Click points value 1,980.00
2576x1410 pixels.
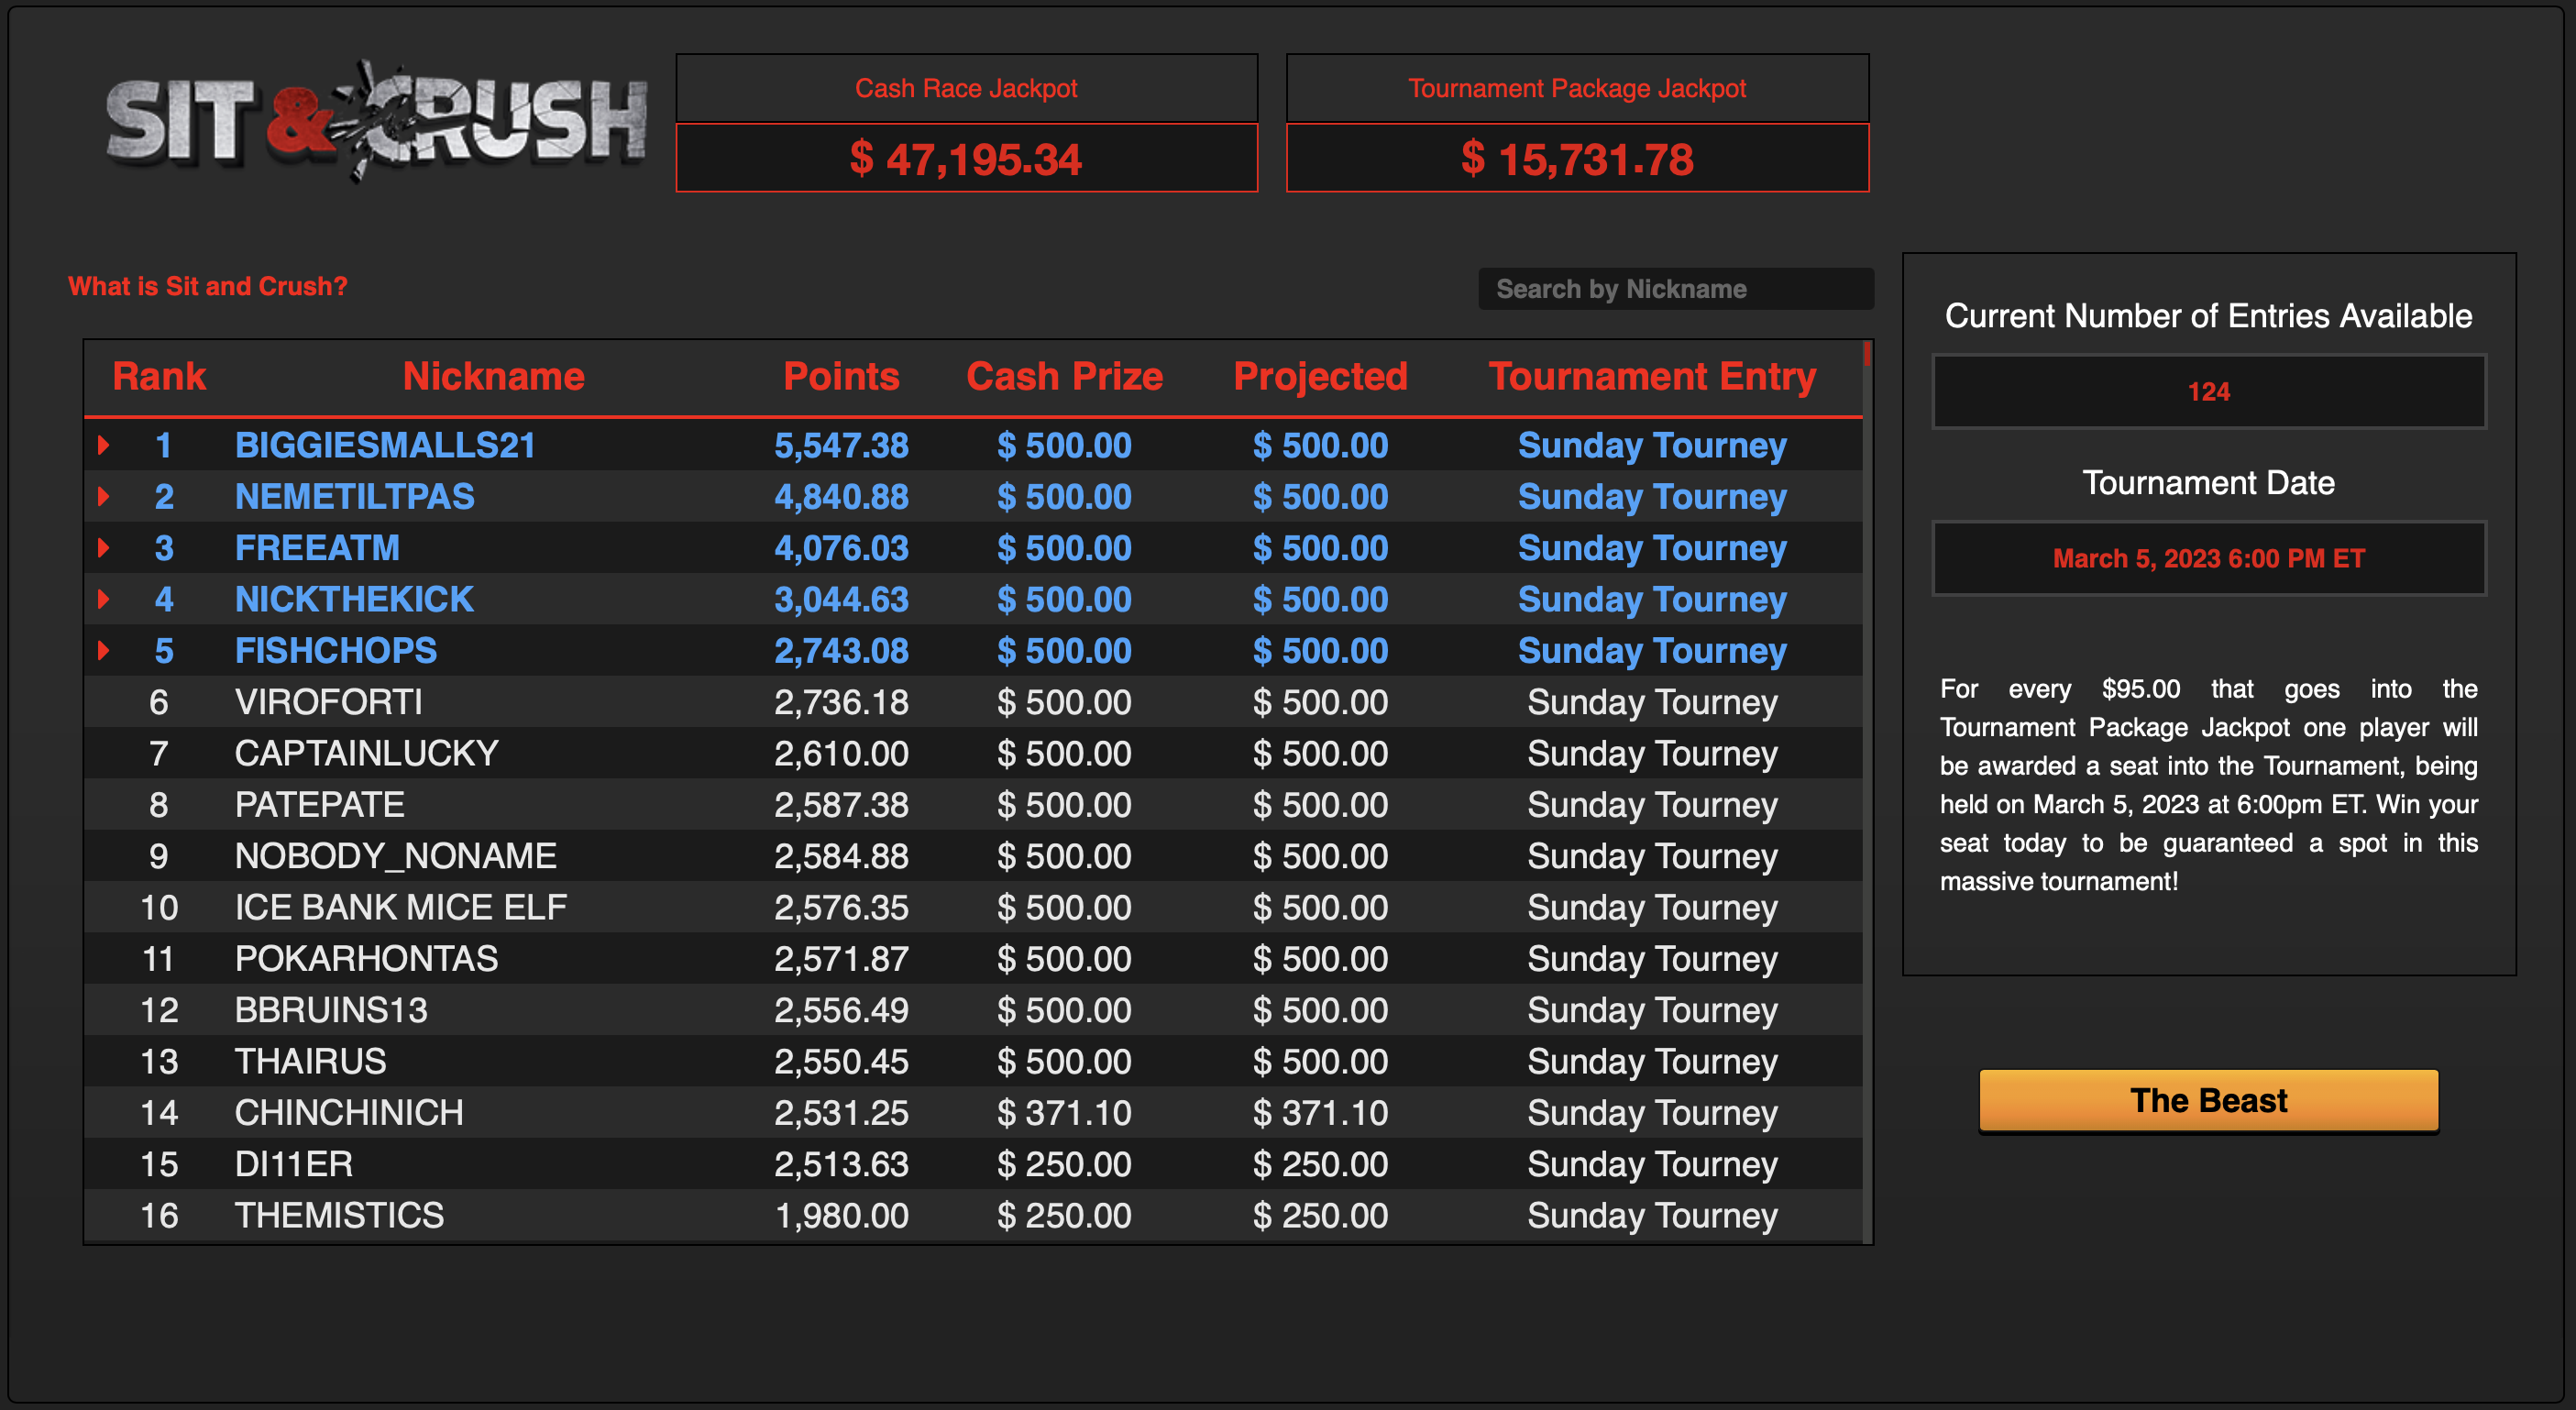click(x=841, y=1215)
